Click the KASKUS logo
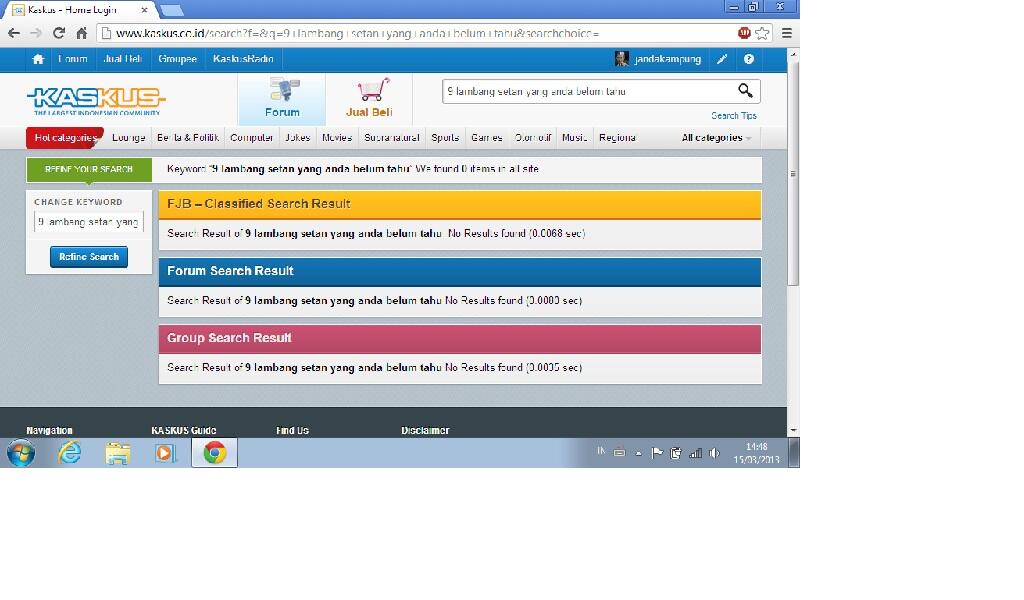 (x=96, y=101)
